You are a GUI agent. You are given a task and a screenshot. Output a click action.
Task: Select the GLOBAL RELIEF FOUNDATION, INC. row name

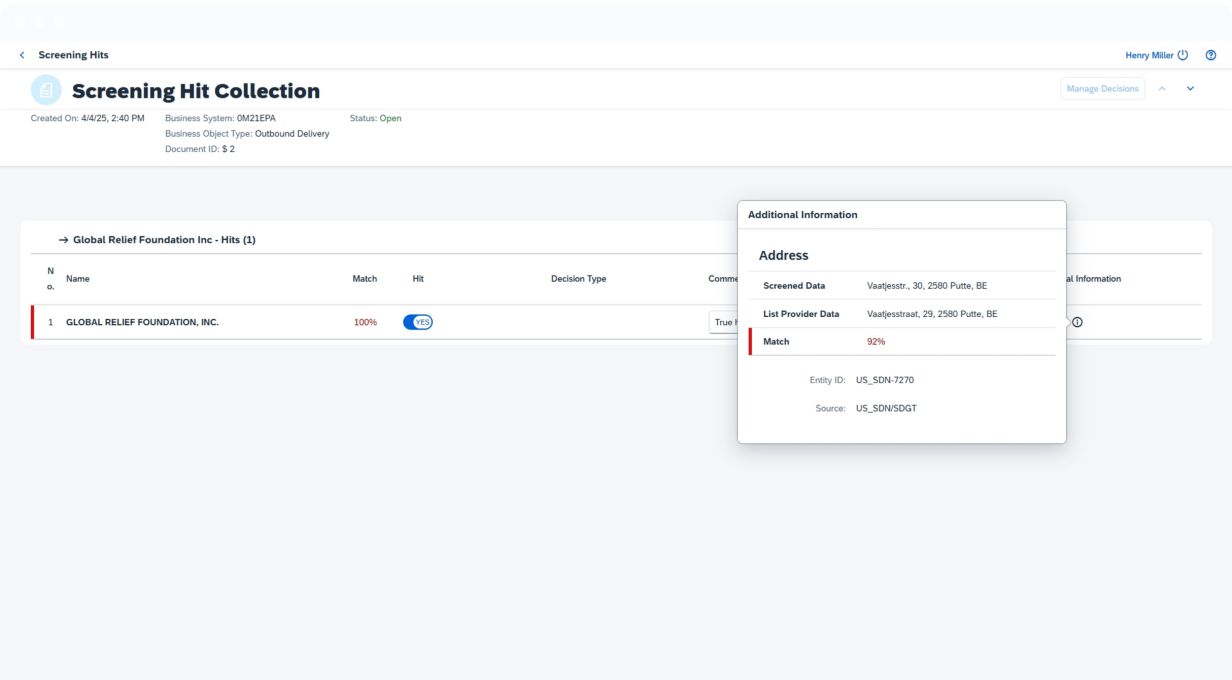[x=142, y=322]
